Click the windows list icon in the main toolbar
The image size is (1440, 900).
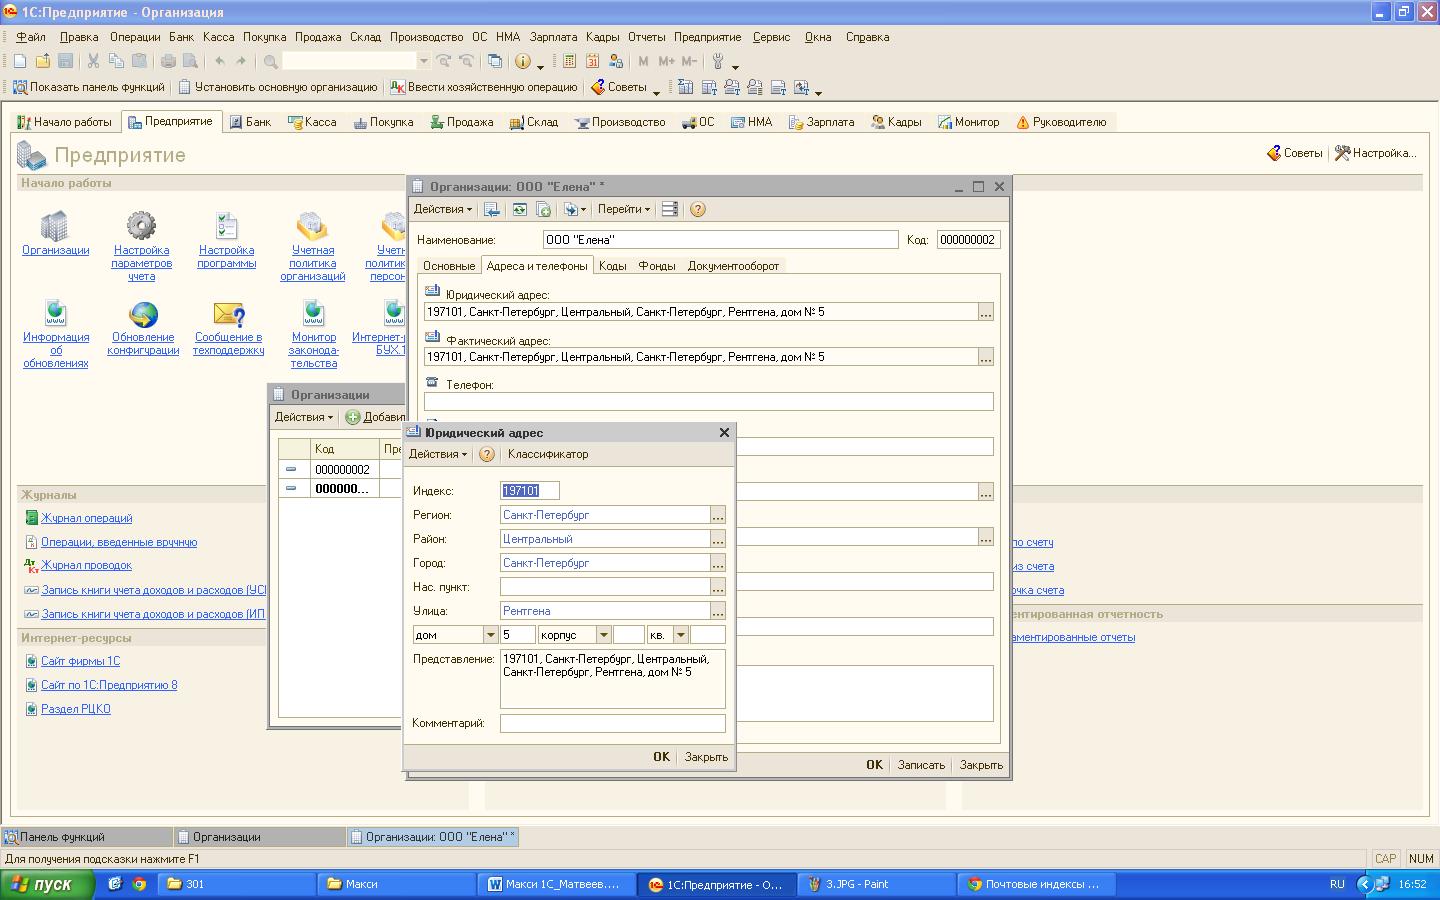pos(494,61)
